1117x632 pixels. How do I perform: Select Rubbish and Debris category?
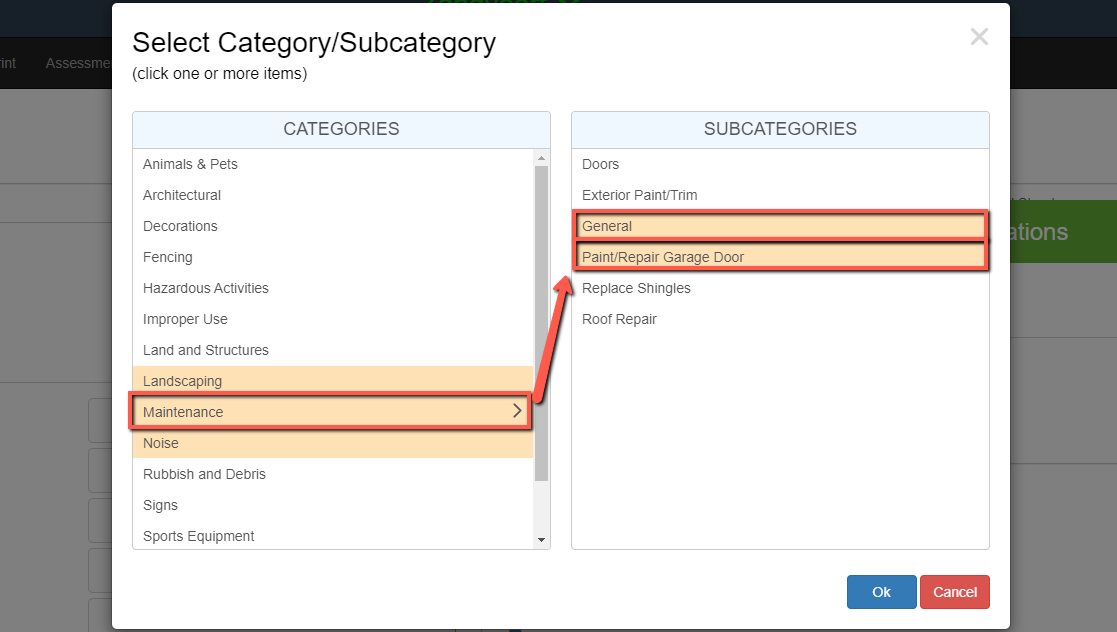tap(204, 474)
